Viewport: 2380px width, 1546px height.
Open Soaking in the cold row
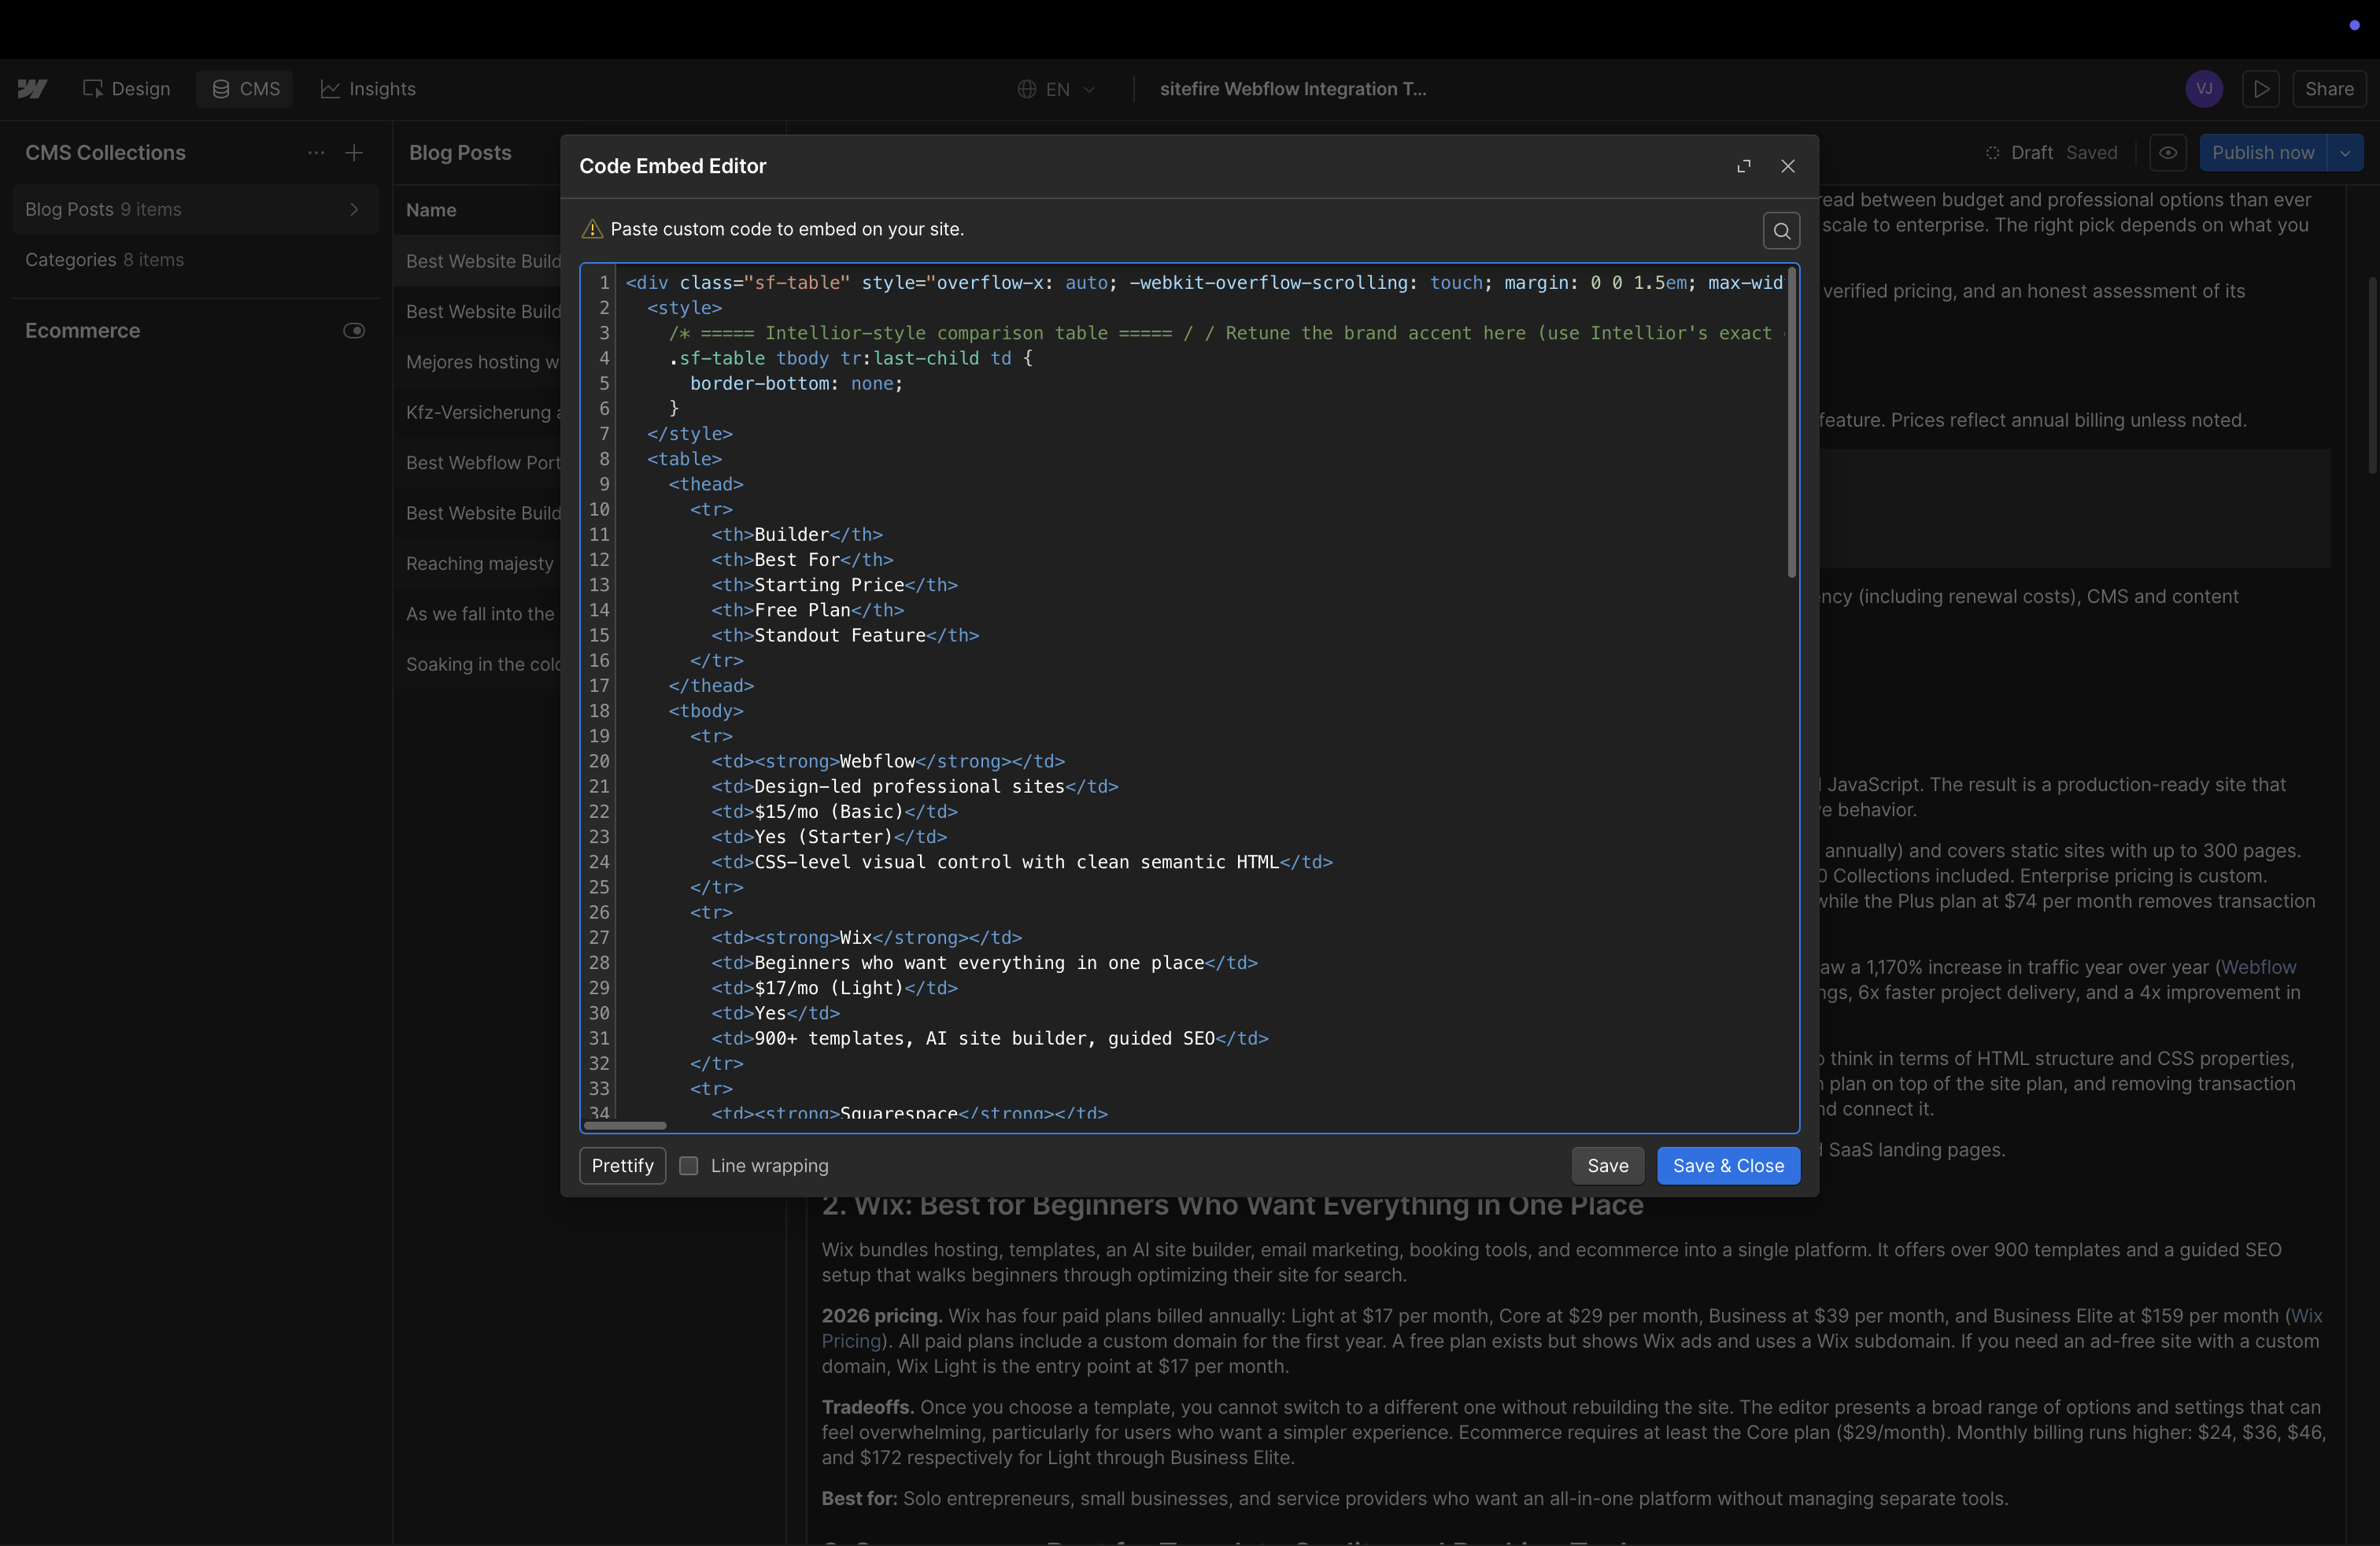coord(483,664)
